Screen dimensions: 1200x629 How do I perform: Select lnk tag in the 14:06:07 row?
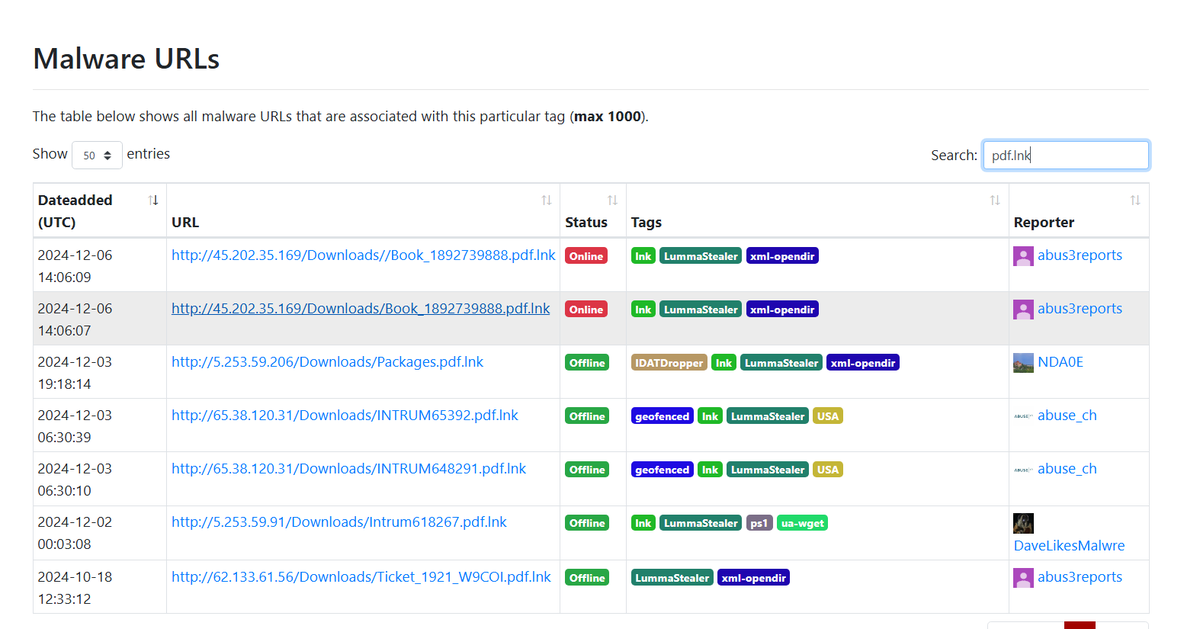(643, 309)
